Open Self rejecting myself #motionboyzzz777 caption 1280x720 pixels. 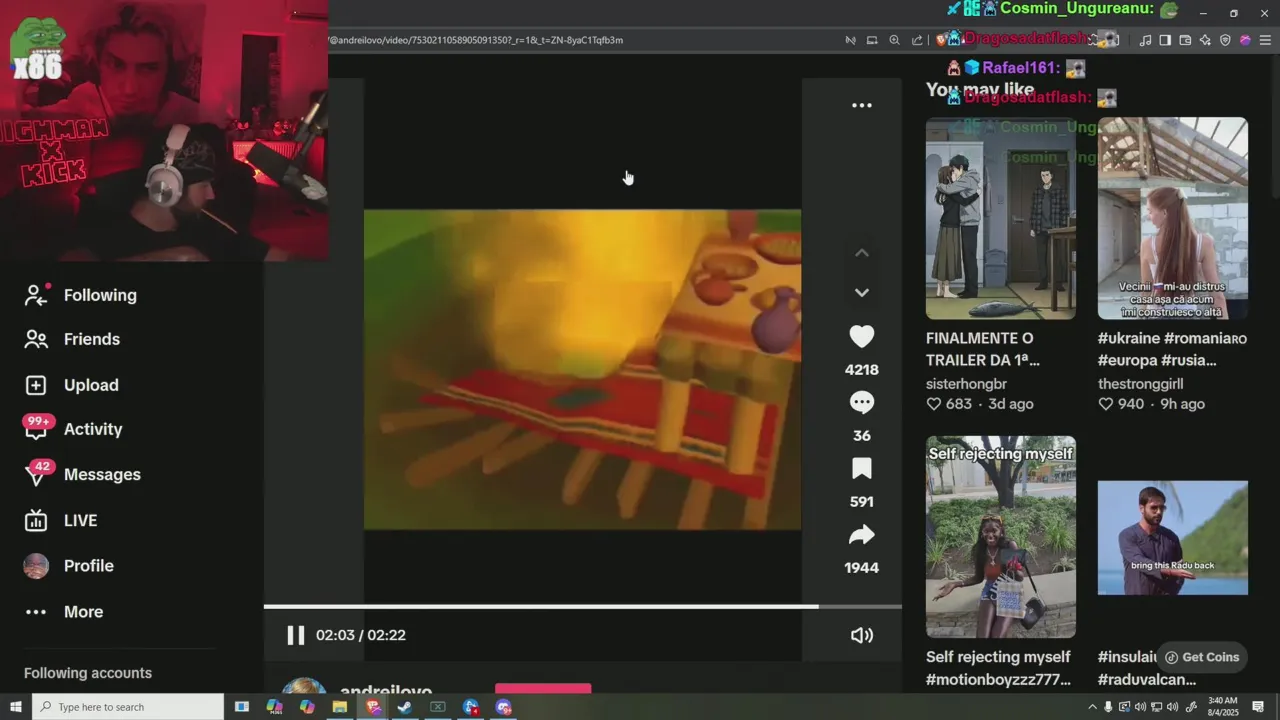point(998,668)
